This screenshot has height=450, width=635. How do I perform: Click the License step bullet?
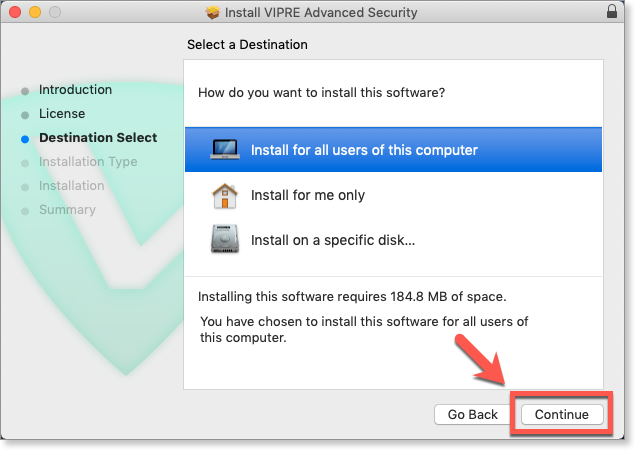coord(25,114)
